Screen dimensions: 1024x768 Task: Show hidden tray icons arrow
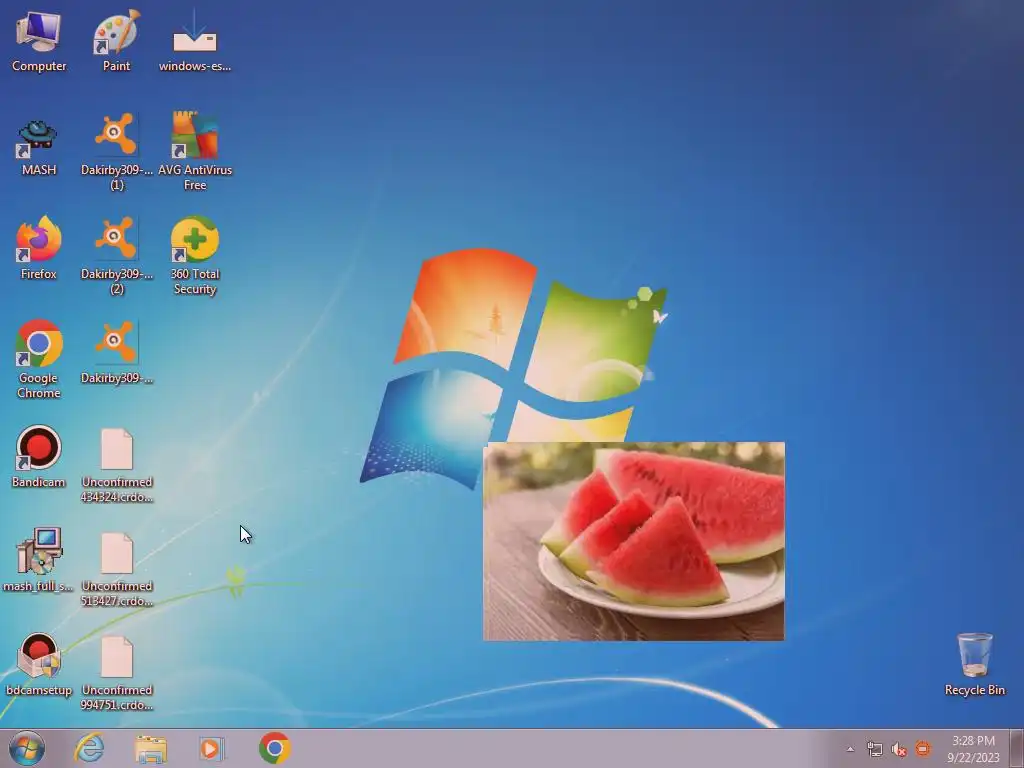(x=850, y=749)
